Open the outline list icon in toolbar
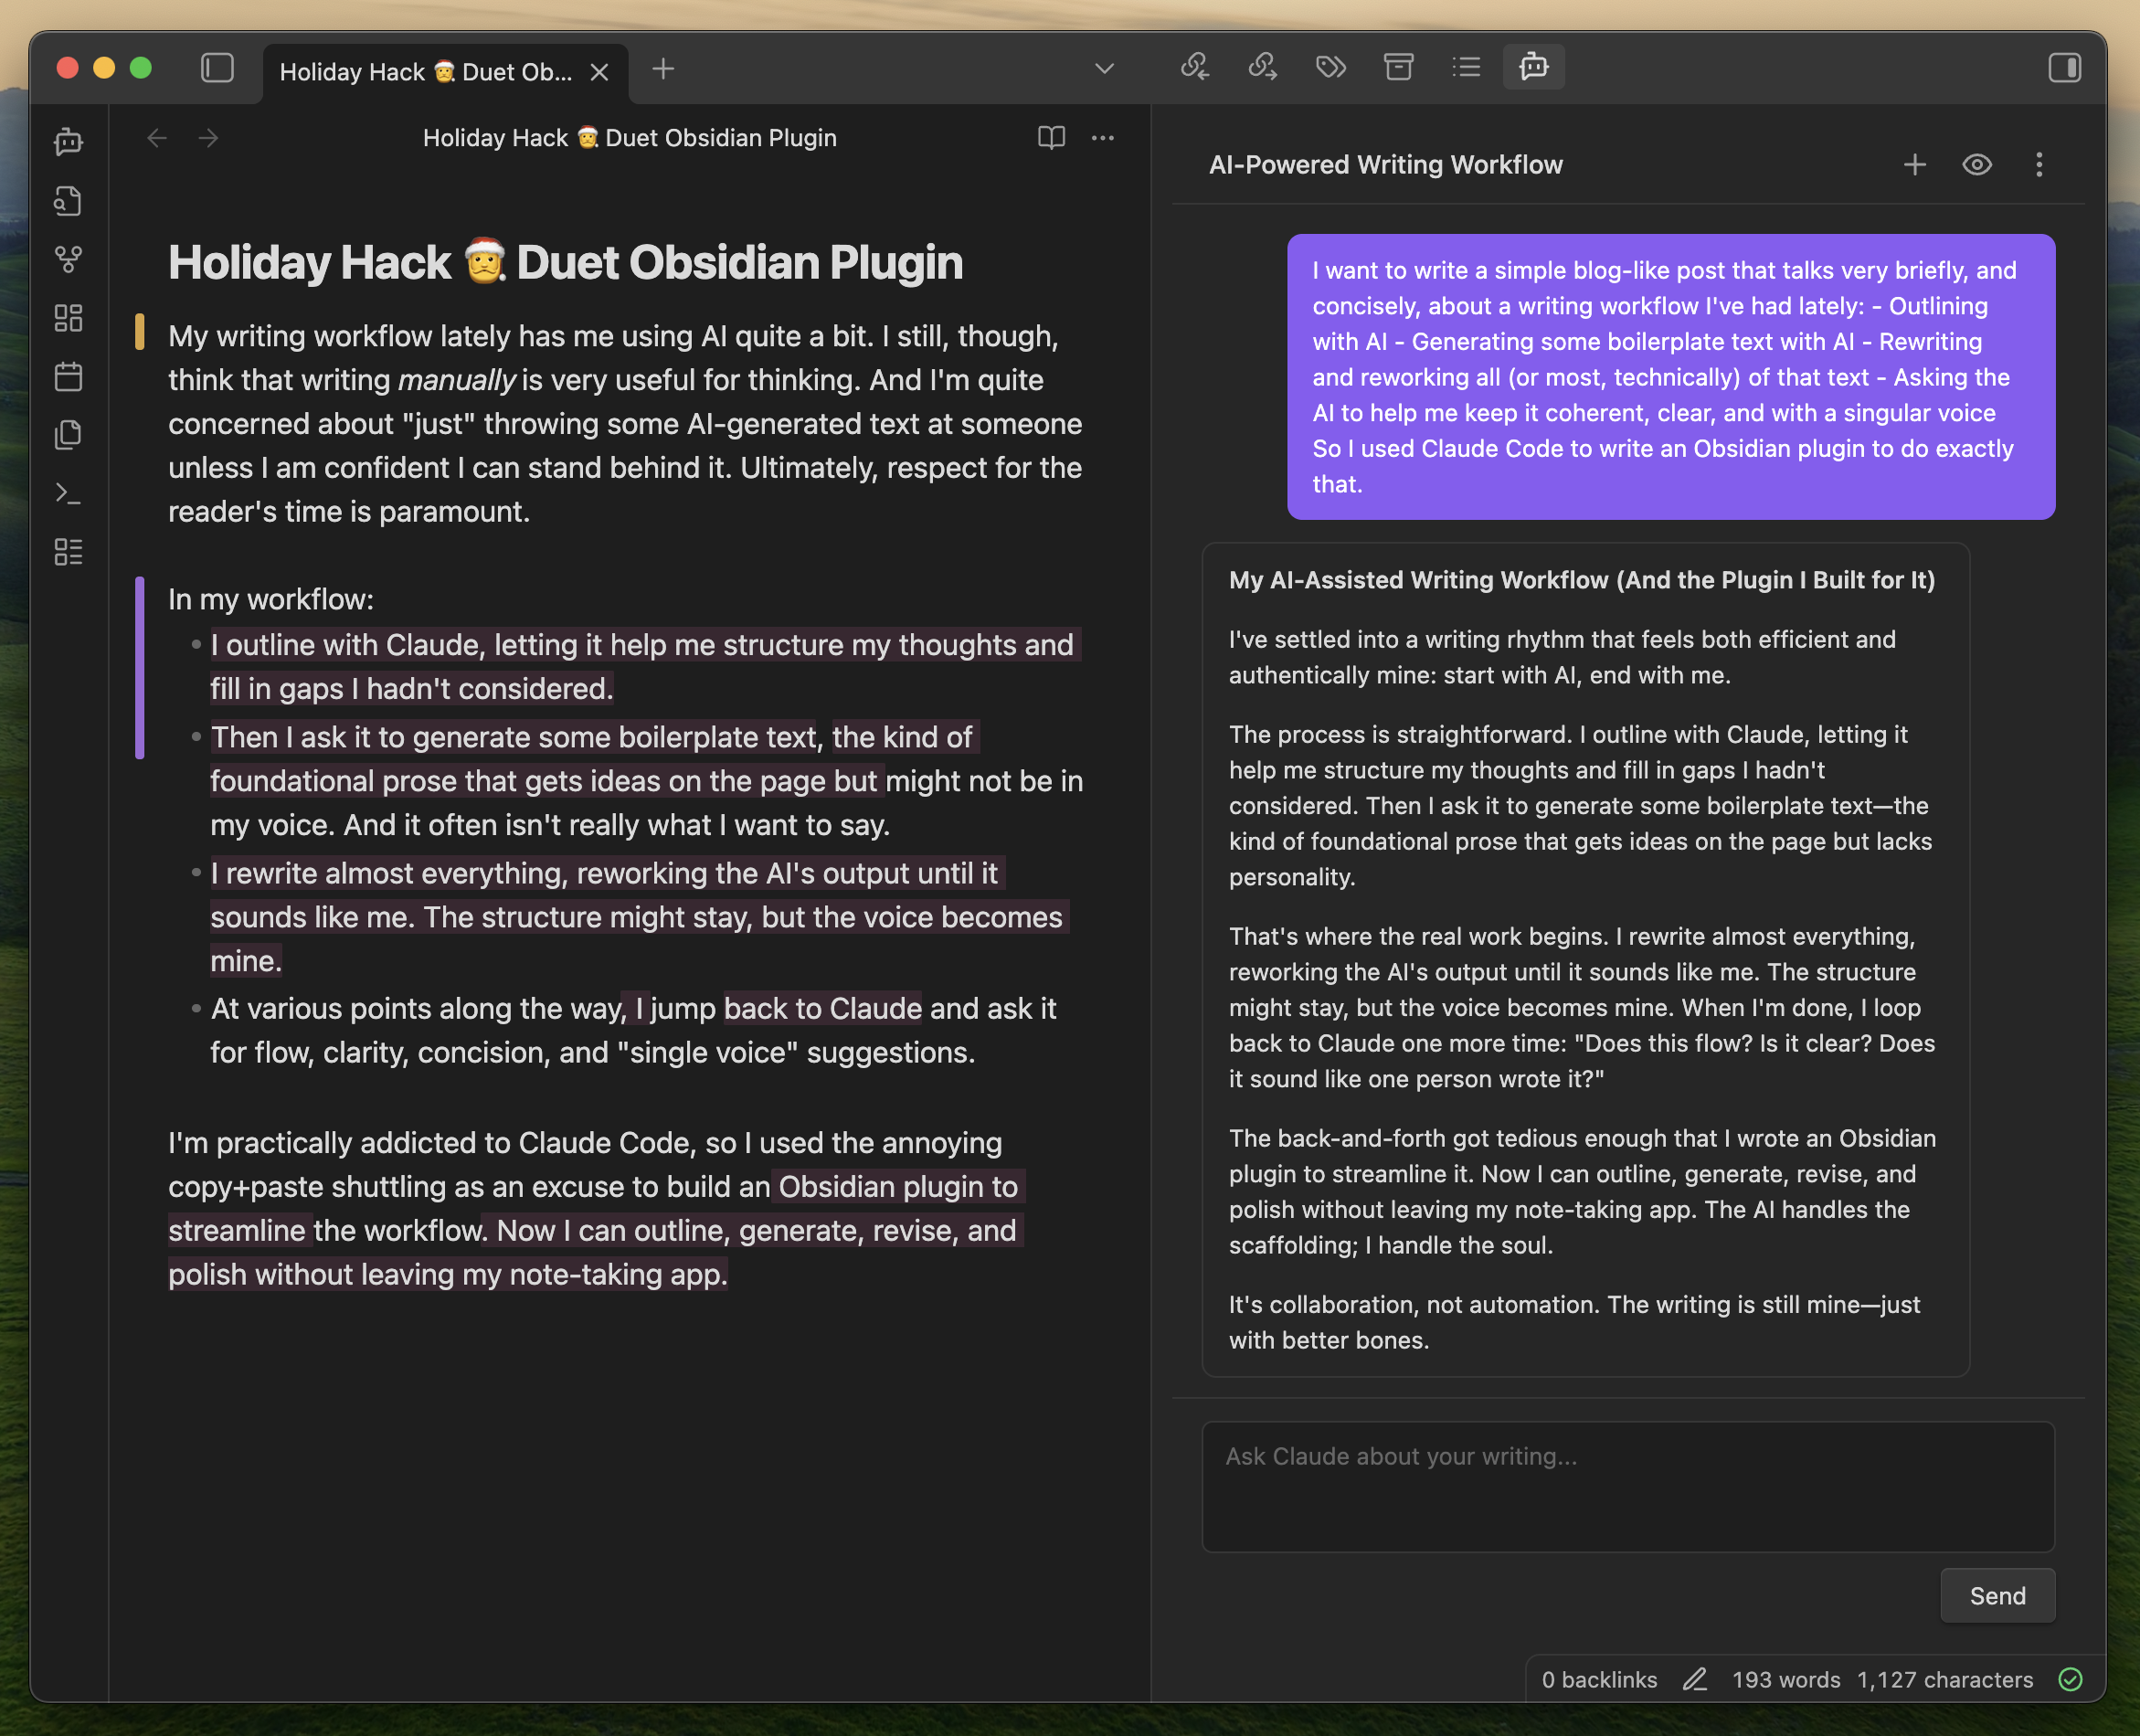 coord(1466,67)
